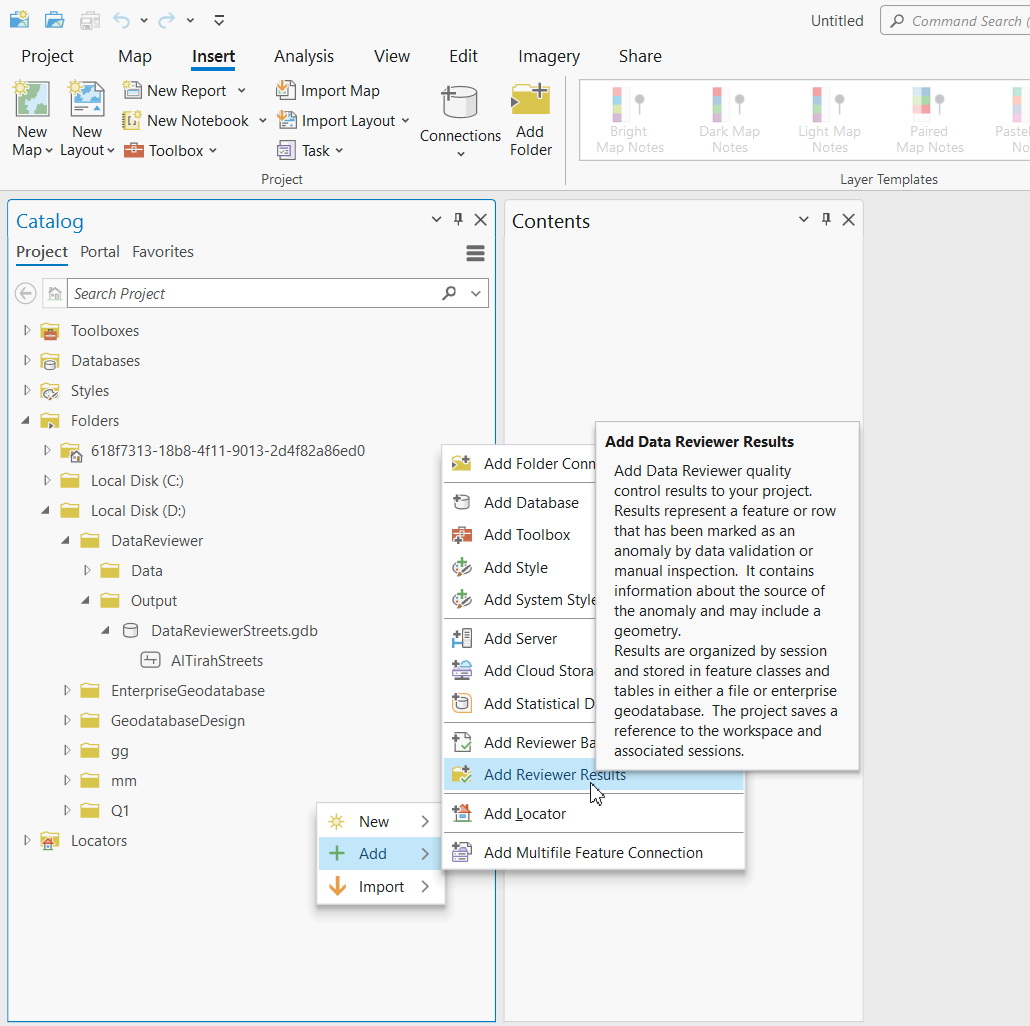1030x1026 pixels.
Task: Unpin the Catalog pane
Action: pos(458,219)
